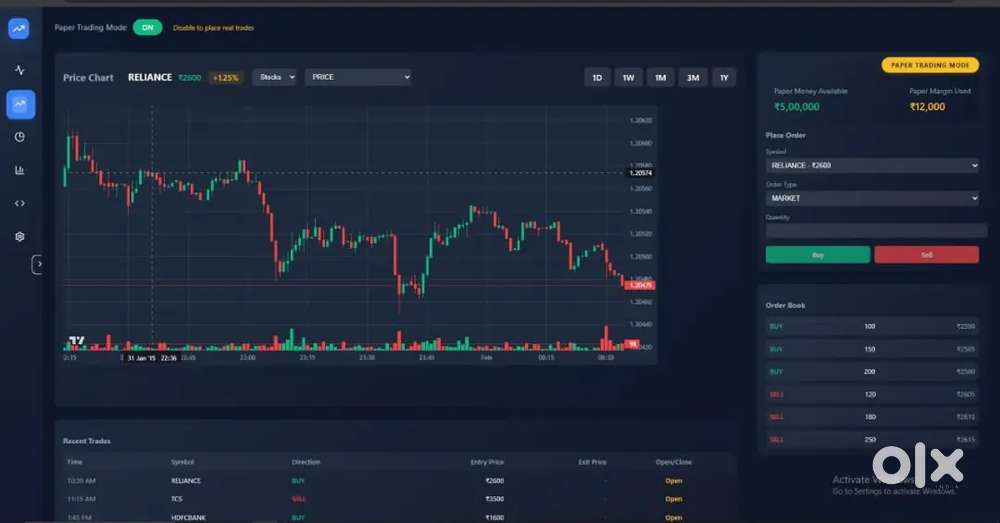1000x523 pixels.
Task: Click the ₹12,000 paper margin used value
Action: pyautogui.click(x=927, y=107)
